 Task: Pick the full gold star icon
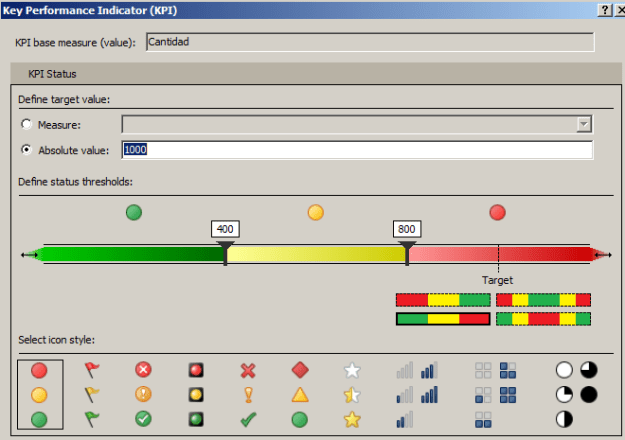tap(351, 419)
